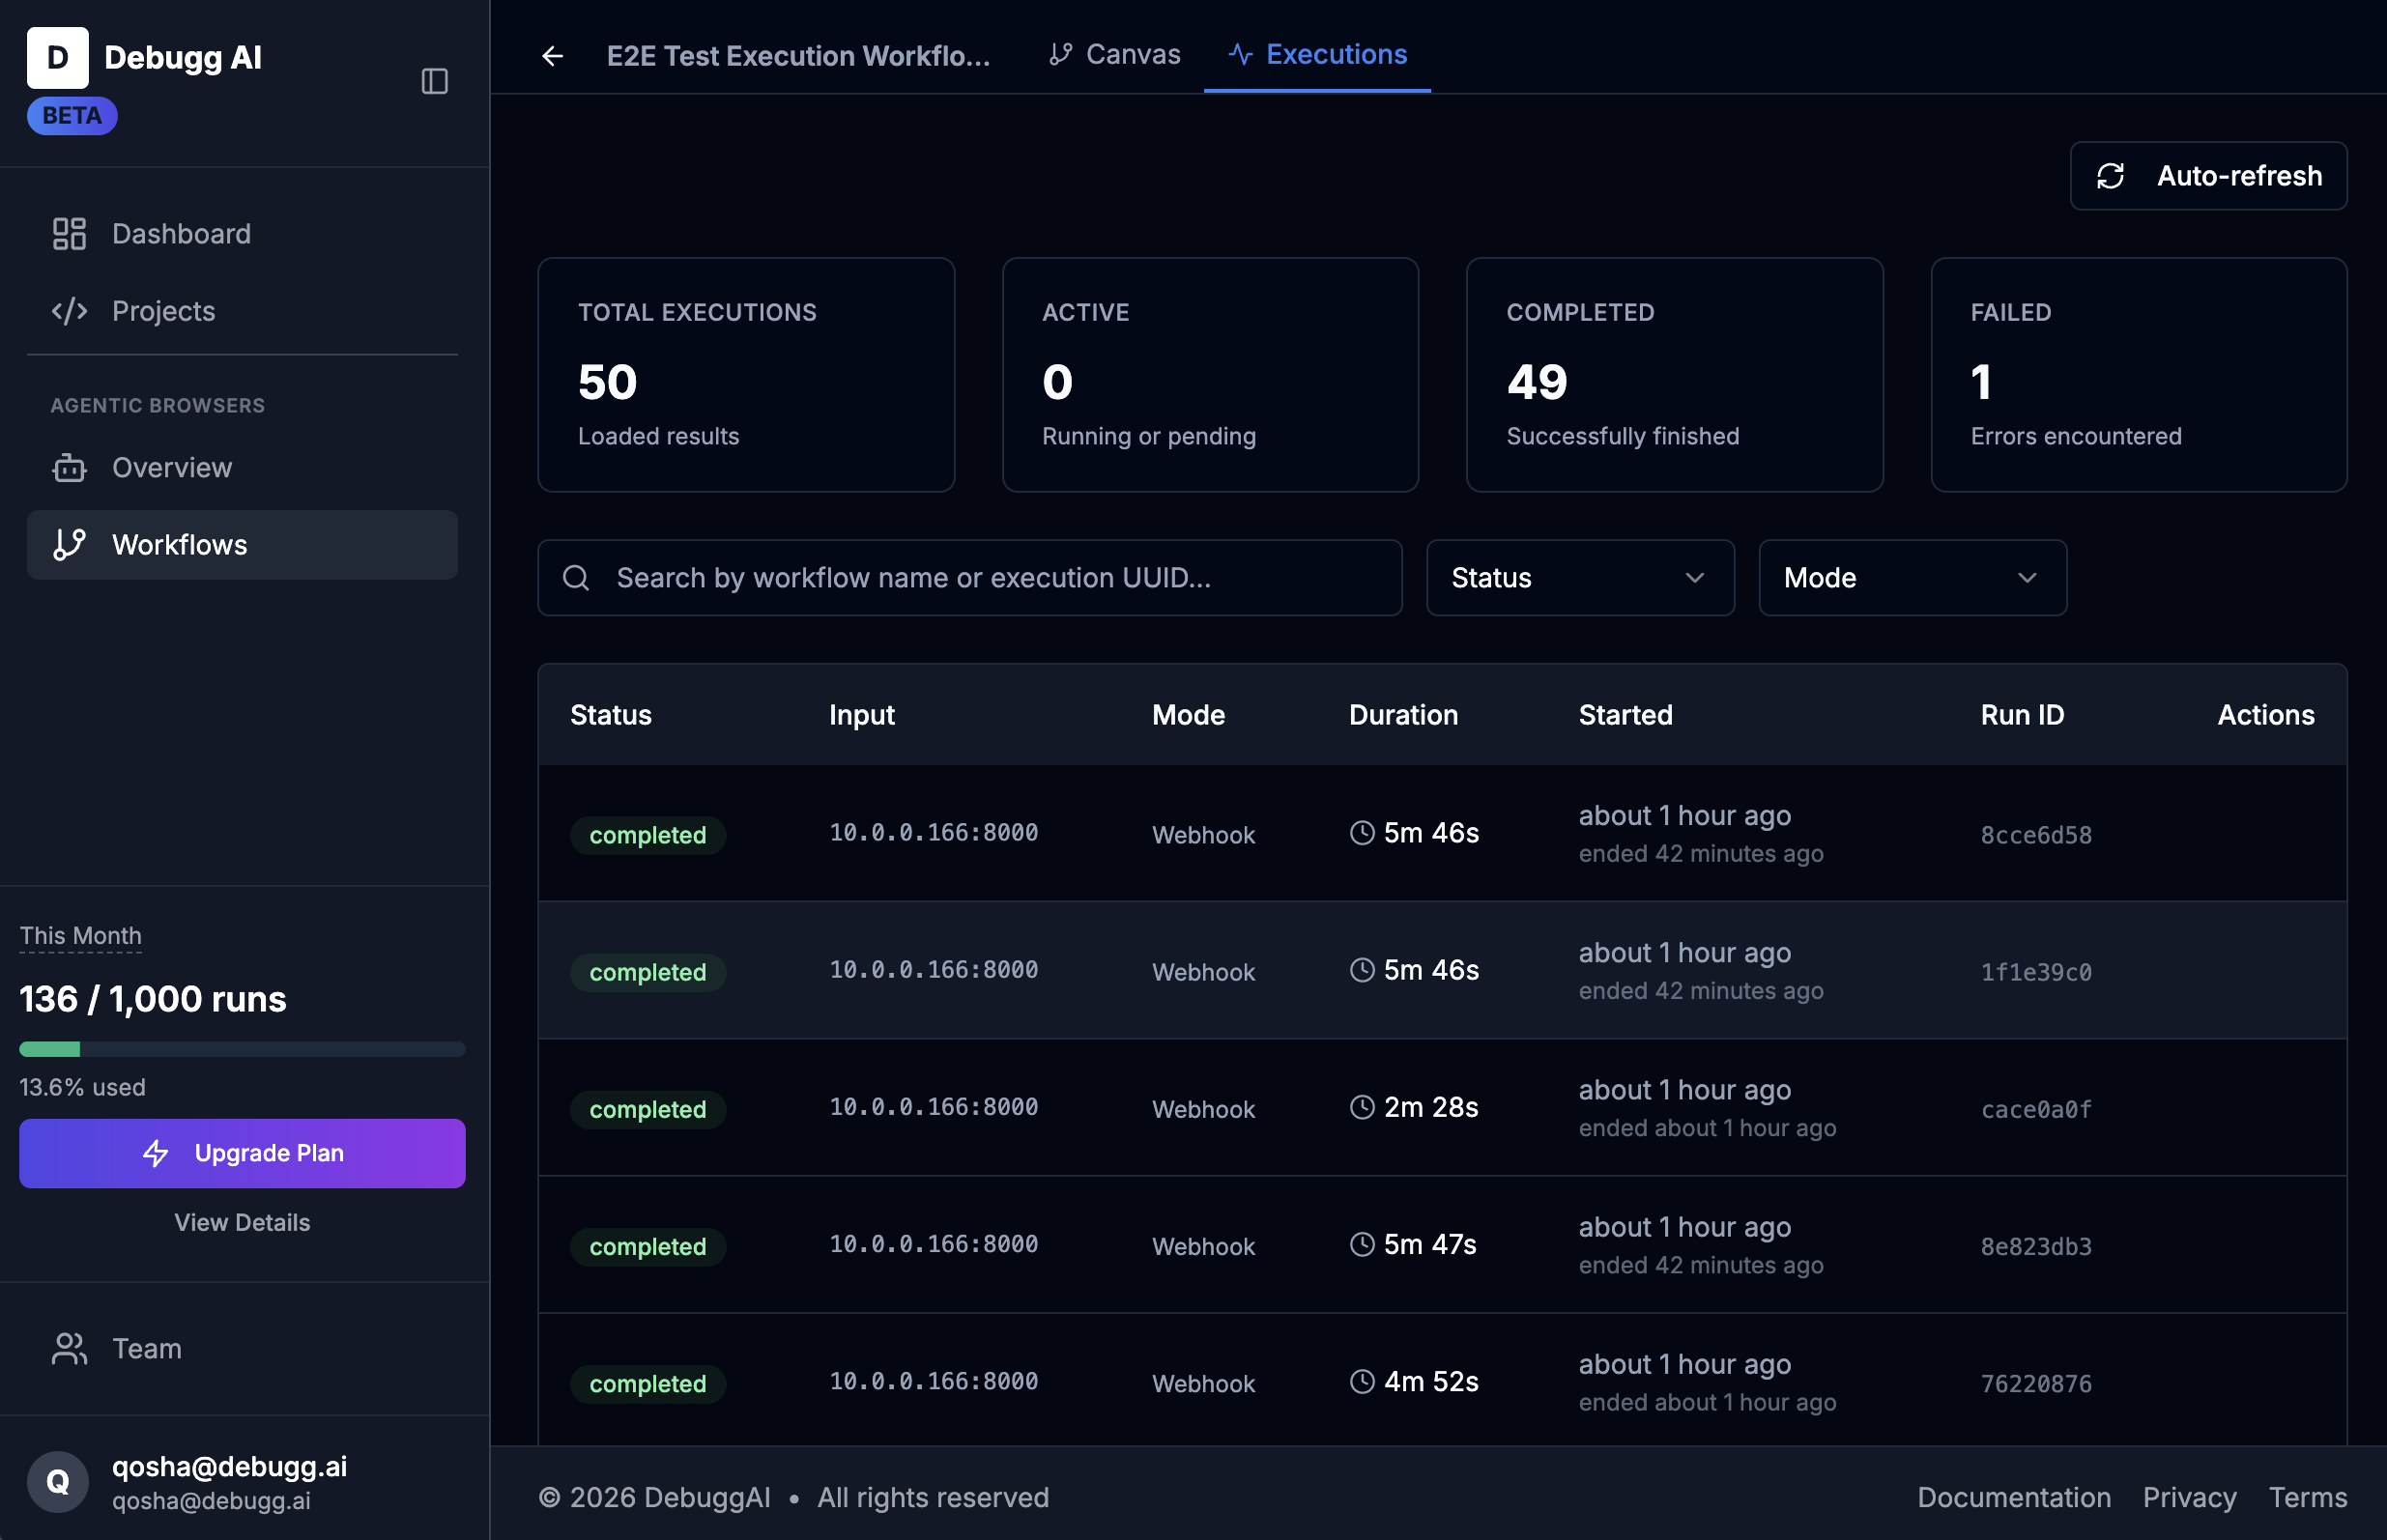Open View Details under the usage meter
This screenshot has width=2387, height=1540.
[242, 1222]
